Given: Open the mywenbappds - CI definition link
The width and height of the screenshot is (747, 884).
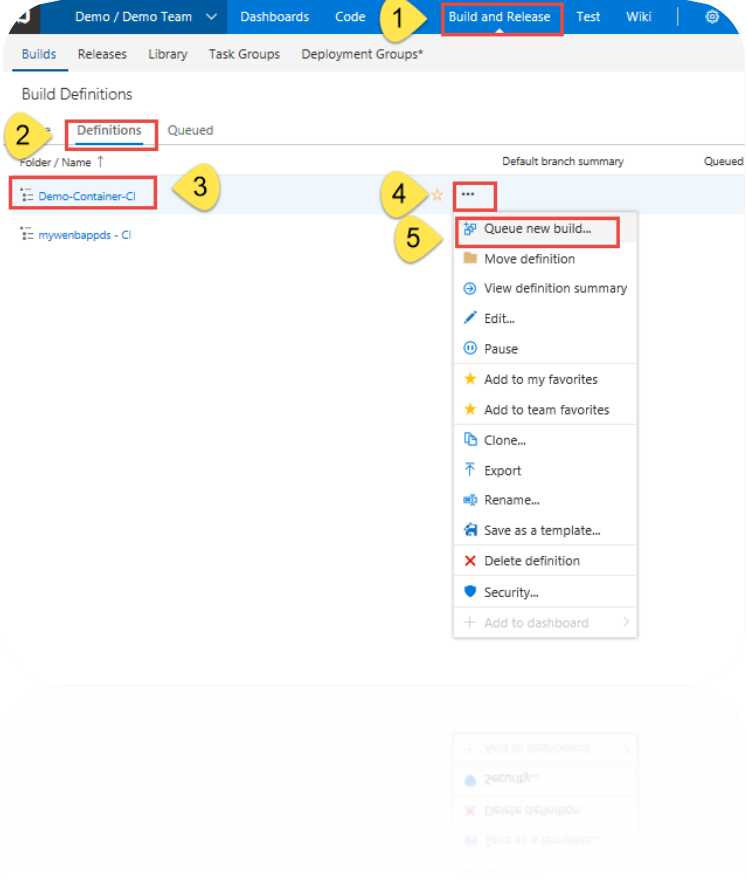Looking at the screenshot, I should 85,235.
